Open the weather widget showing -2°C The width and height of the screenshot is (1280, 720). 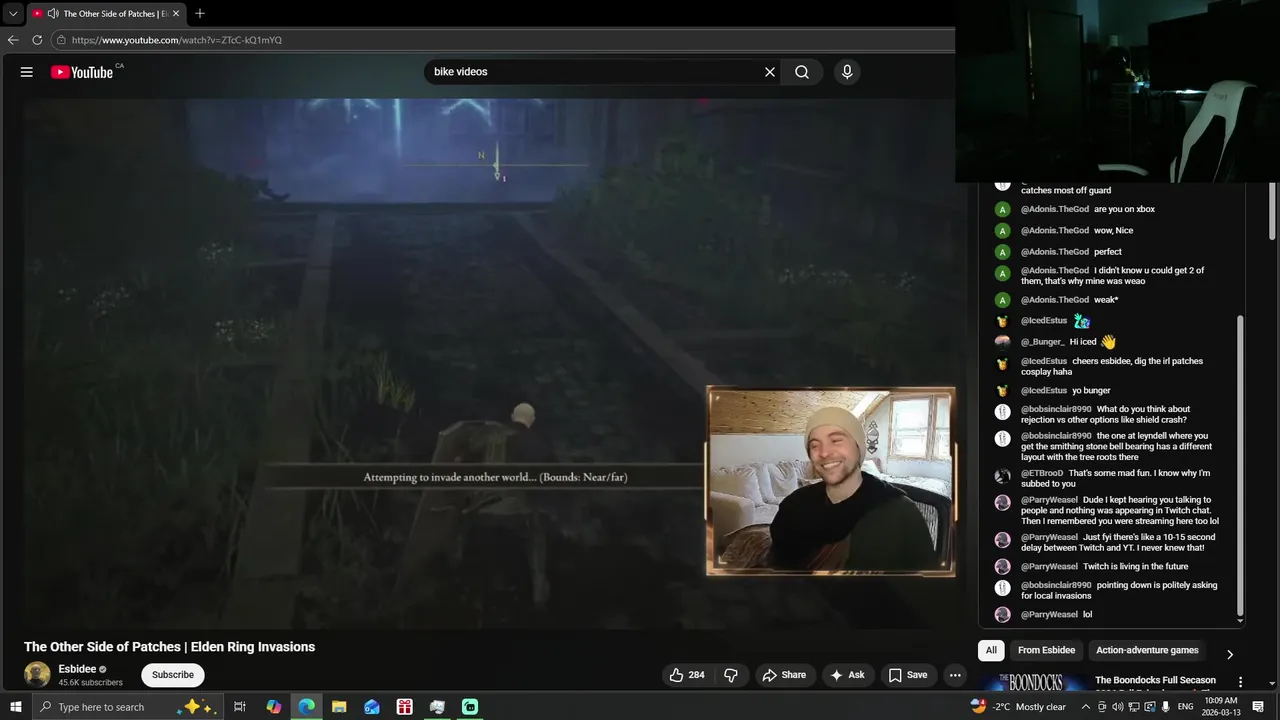click(1018, 707)
